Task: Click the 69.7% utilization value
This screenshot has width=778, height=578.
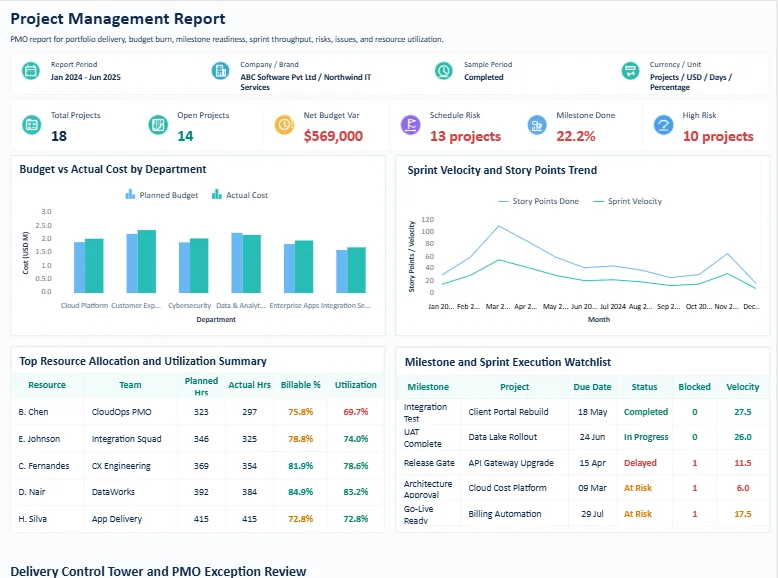Action: coord(356,412)
